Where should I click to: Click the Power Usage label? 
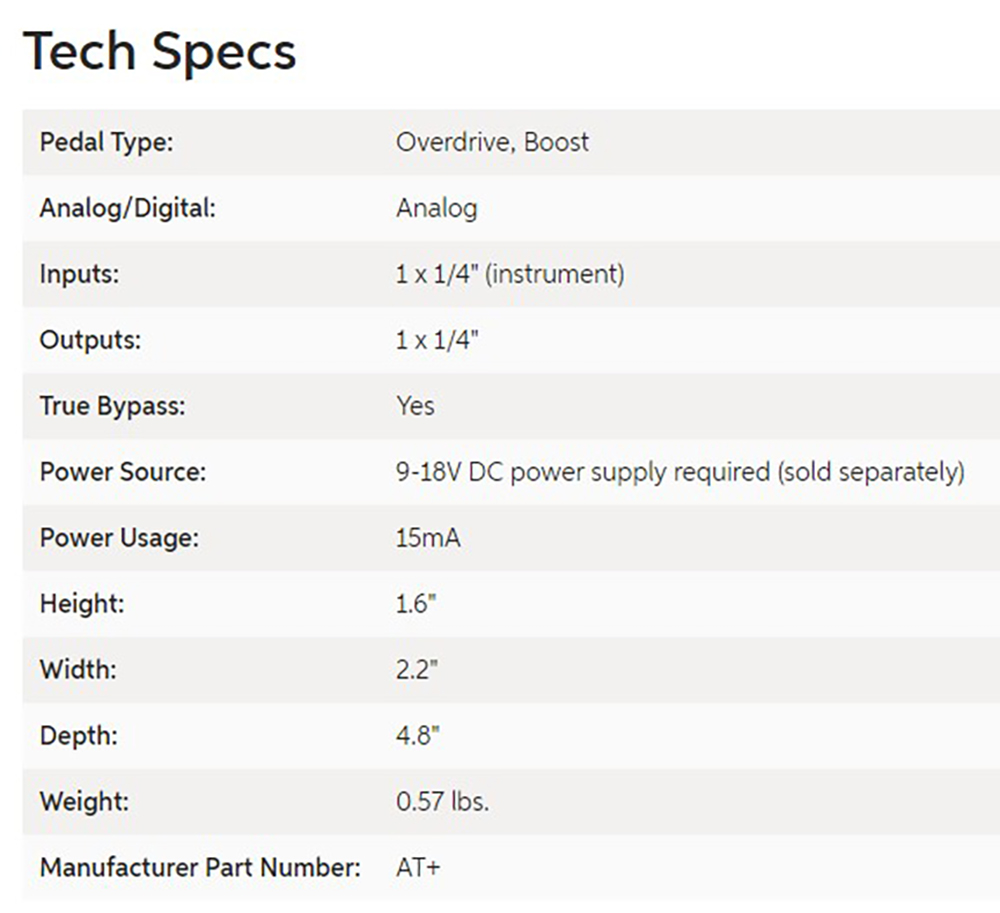tap(119, 538)
